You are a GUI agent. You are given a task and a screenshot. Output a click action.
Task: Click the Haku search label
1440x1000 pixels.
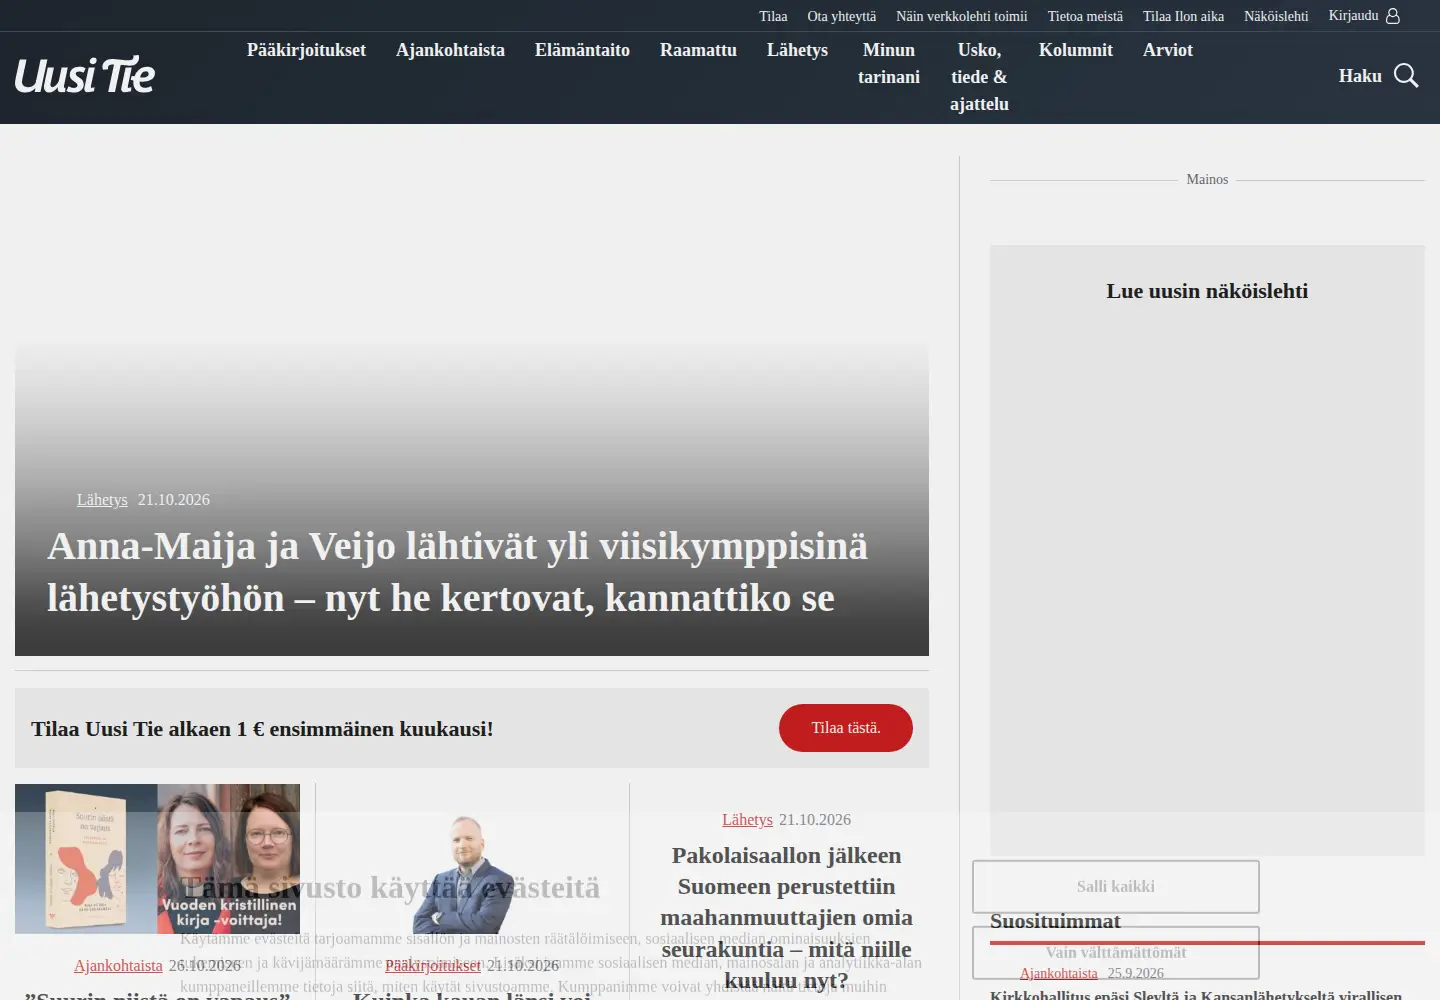click(1360, 76)
